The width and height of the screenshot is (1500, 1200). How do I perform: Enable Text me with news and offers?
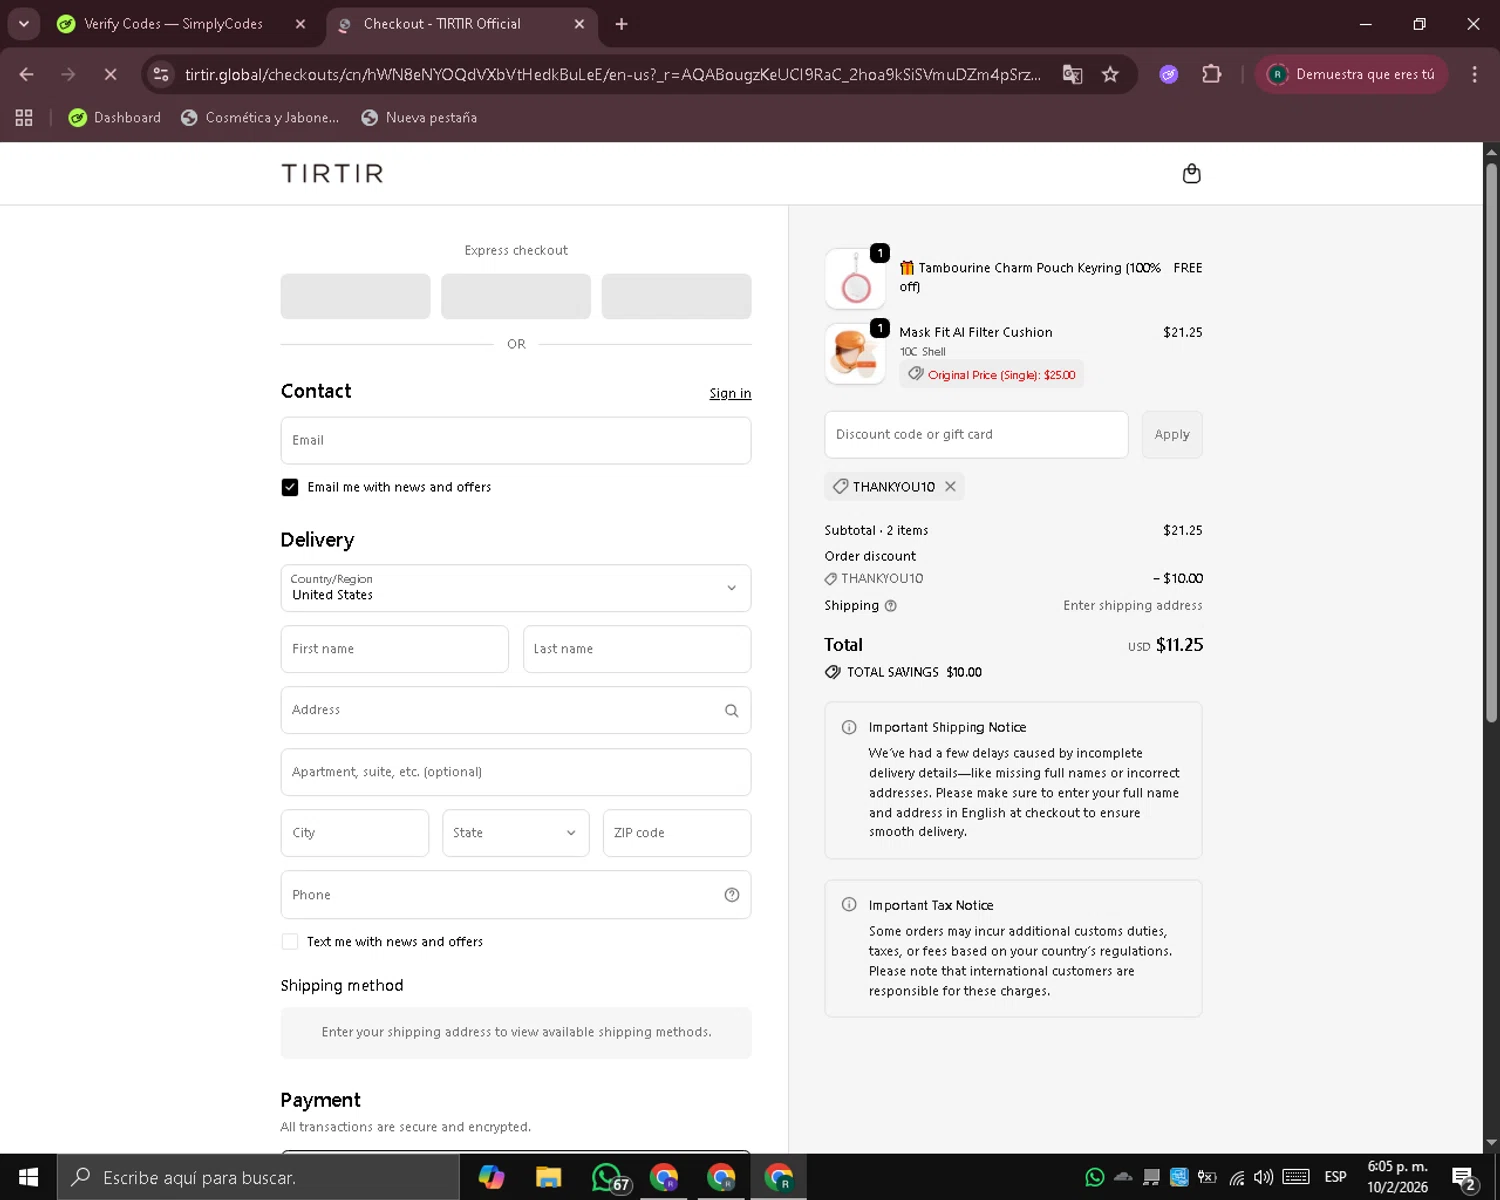click(290, 942)
